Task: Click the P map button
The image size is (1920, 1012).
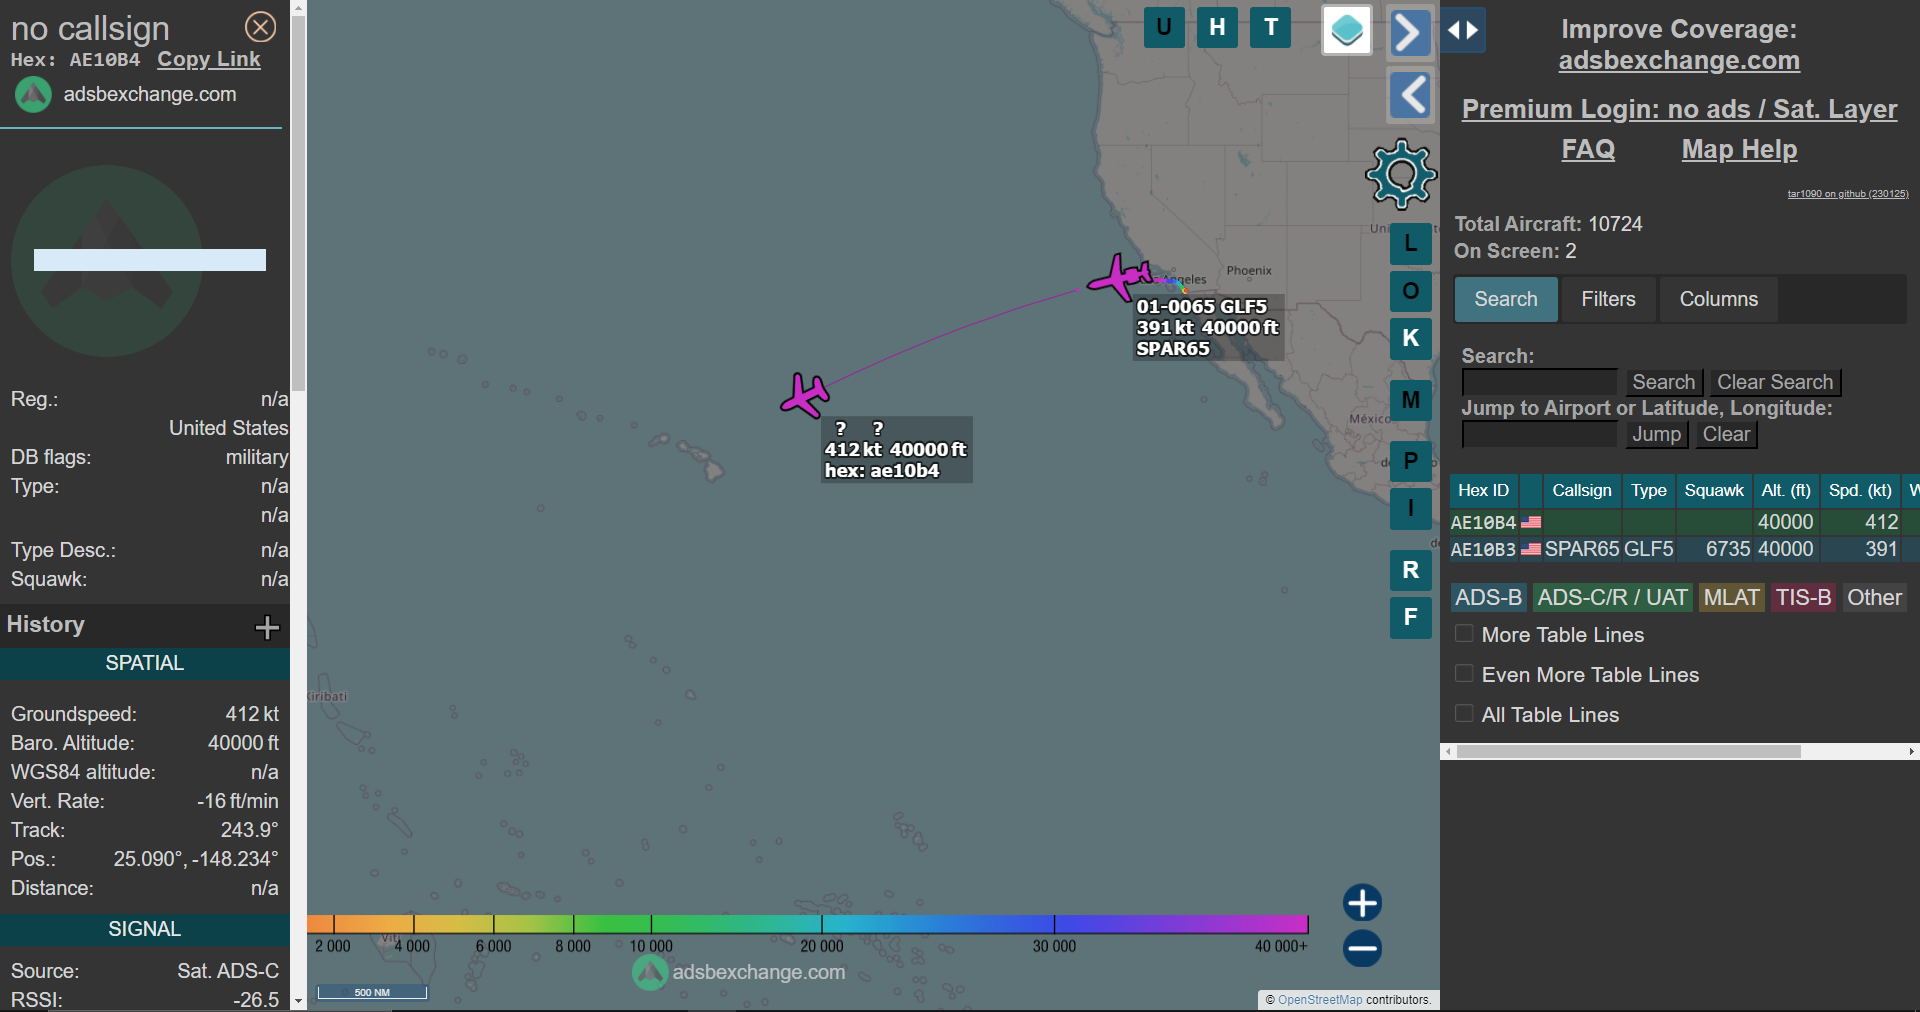Action: pyautogui.click(x=1411, y=461)
